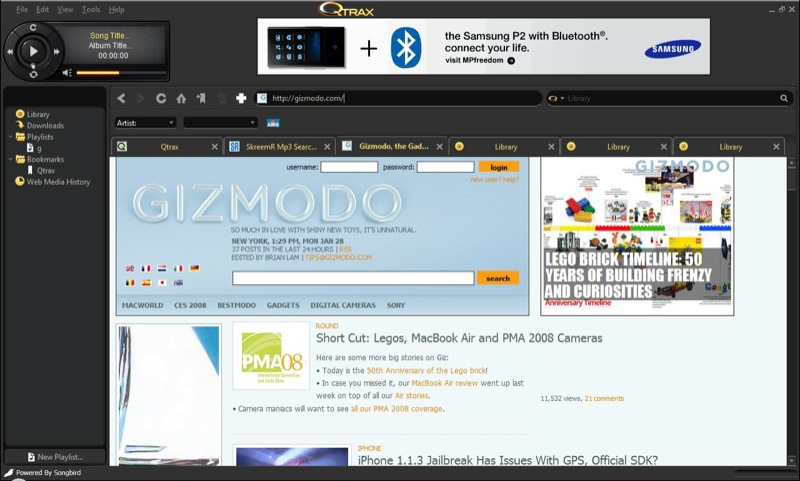Open the empty second filter dropdown
800x481 pixels.
pos(220,122)
